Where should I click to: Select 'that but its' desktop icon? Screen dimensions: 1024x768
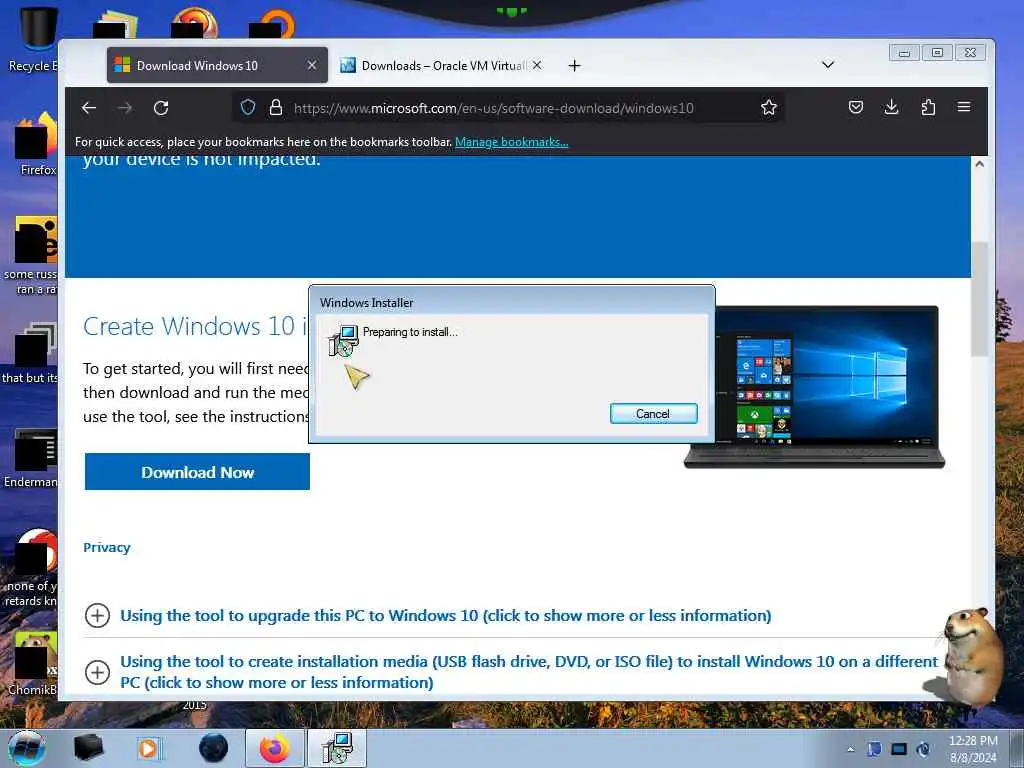pos(31,353)
